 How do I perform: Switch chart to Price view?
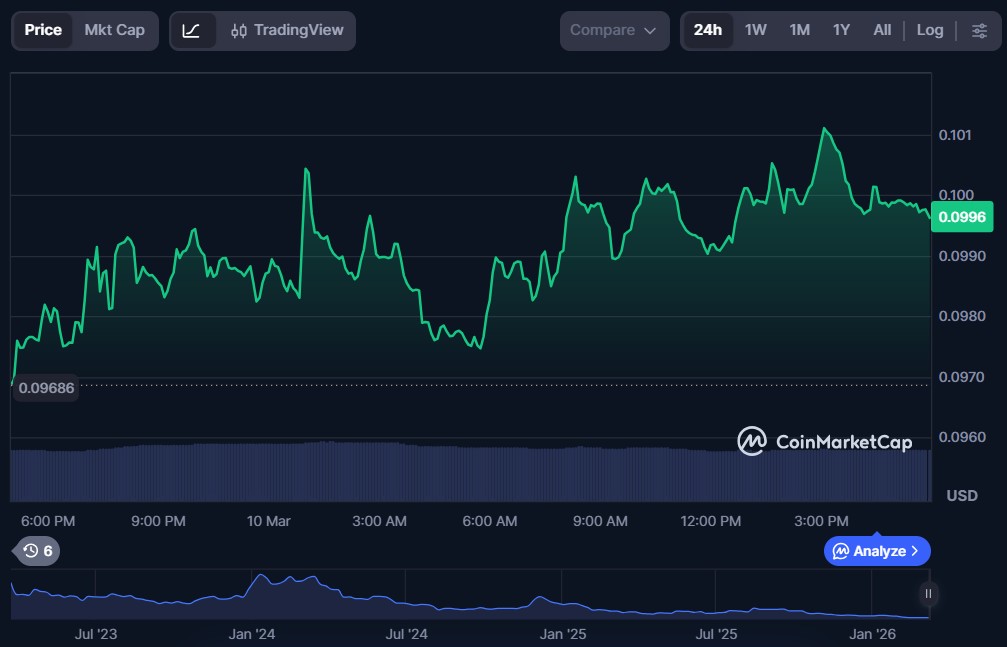tap(43, 31)
